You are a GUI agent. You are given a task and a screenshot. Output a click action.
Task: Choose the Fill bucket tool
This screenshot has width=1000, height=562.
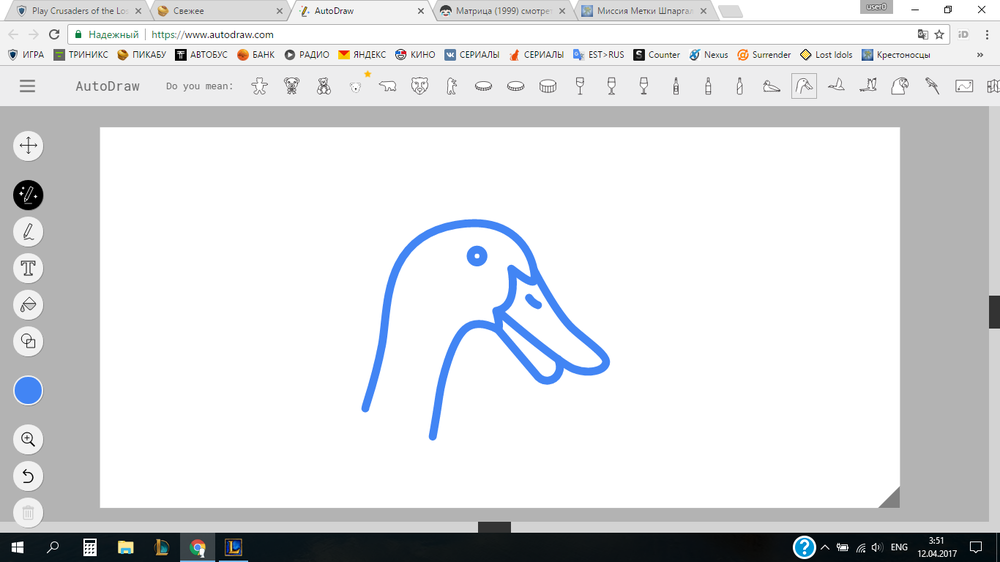[28, 305]
